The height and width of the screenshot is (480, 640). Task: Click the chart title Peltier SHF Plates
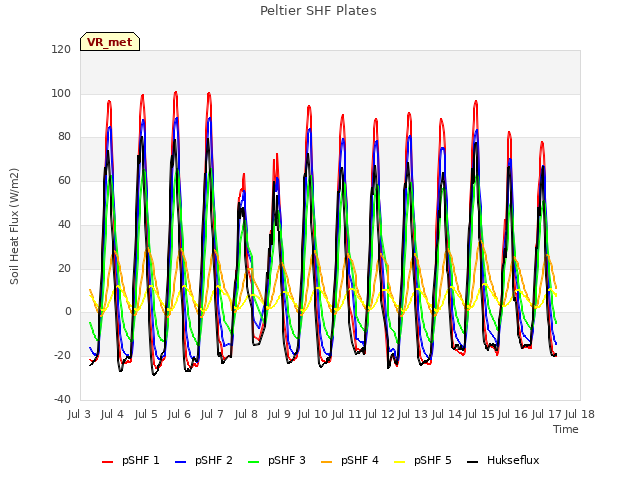pyautogui.click(x=318, y=11)
